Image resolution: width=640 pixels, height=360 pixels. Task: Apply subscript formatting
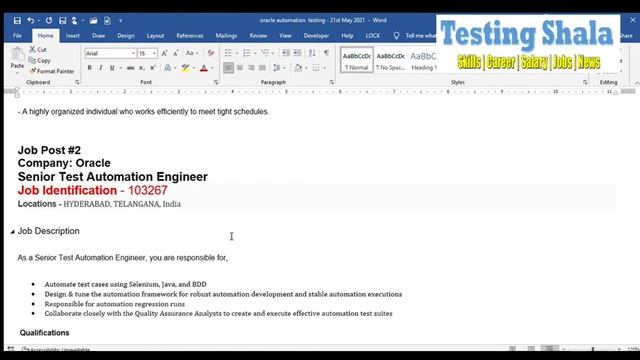[x=141, y=68]
